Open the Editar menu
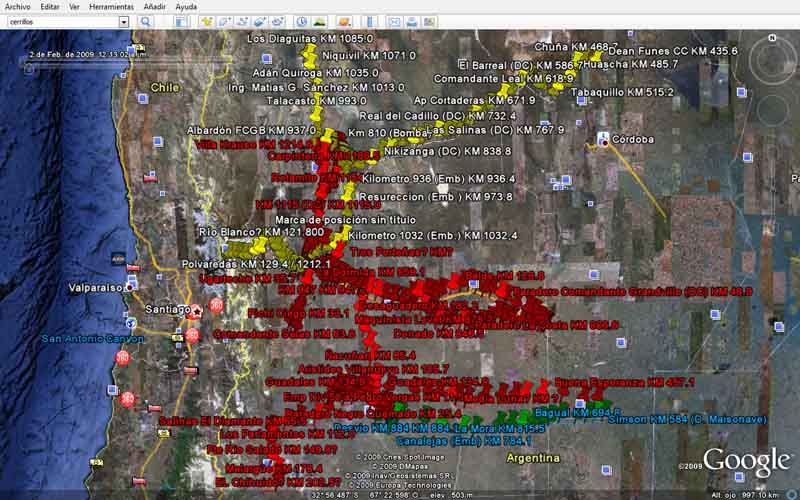Image resolution: width=800 pixels, height=500 pixels. point(49,7)
